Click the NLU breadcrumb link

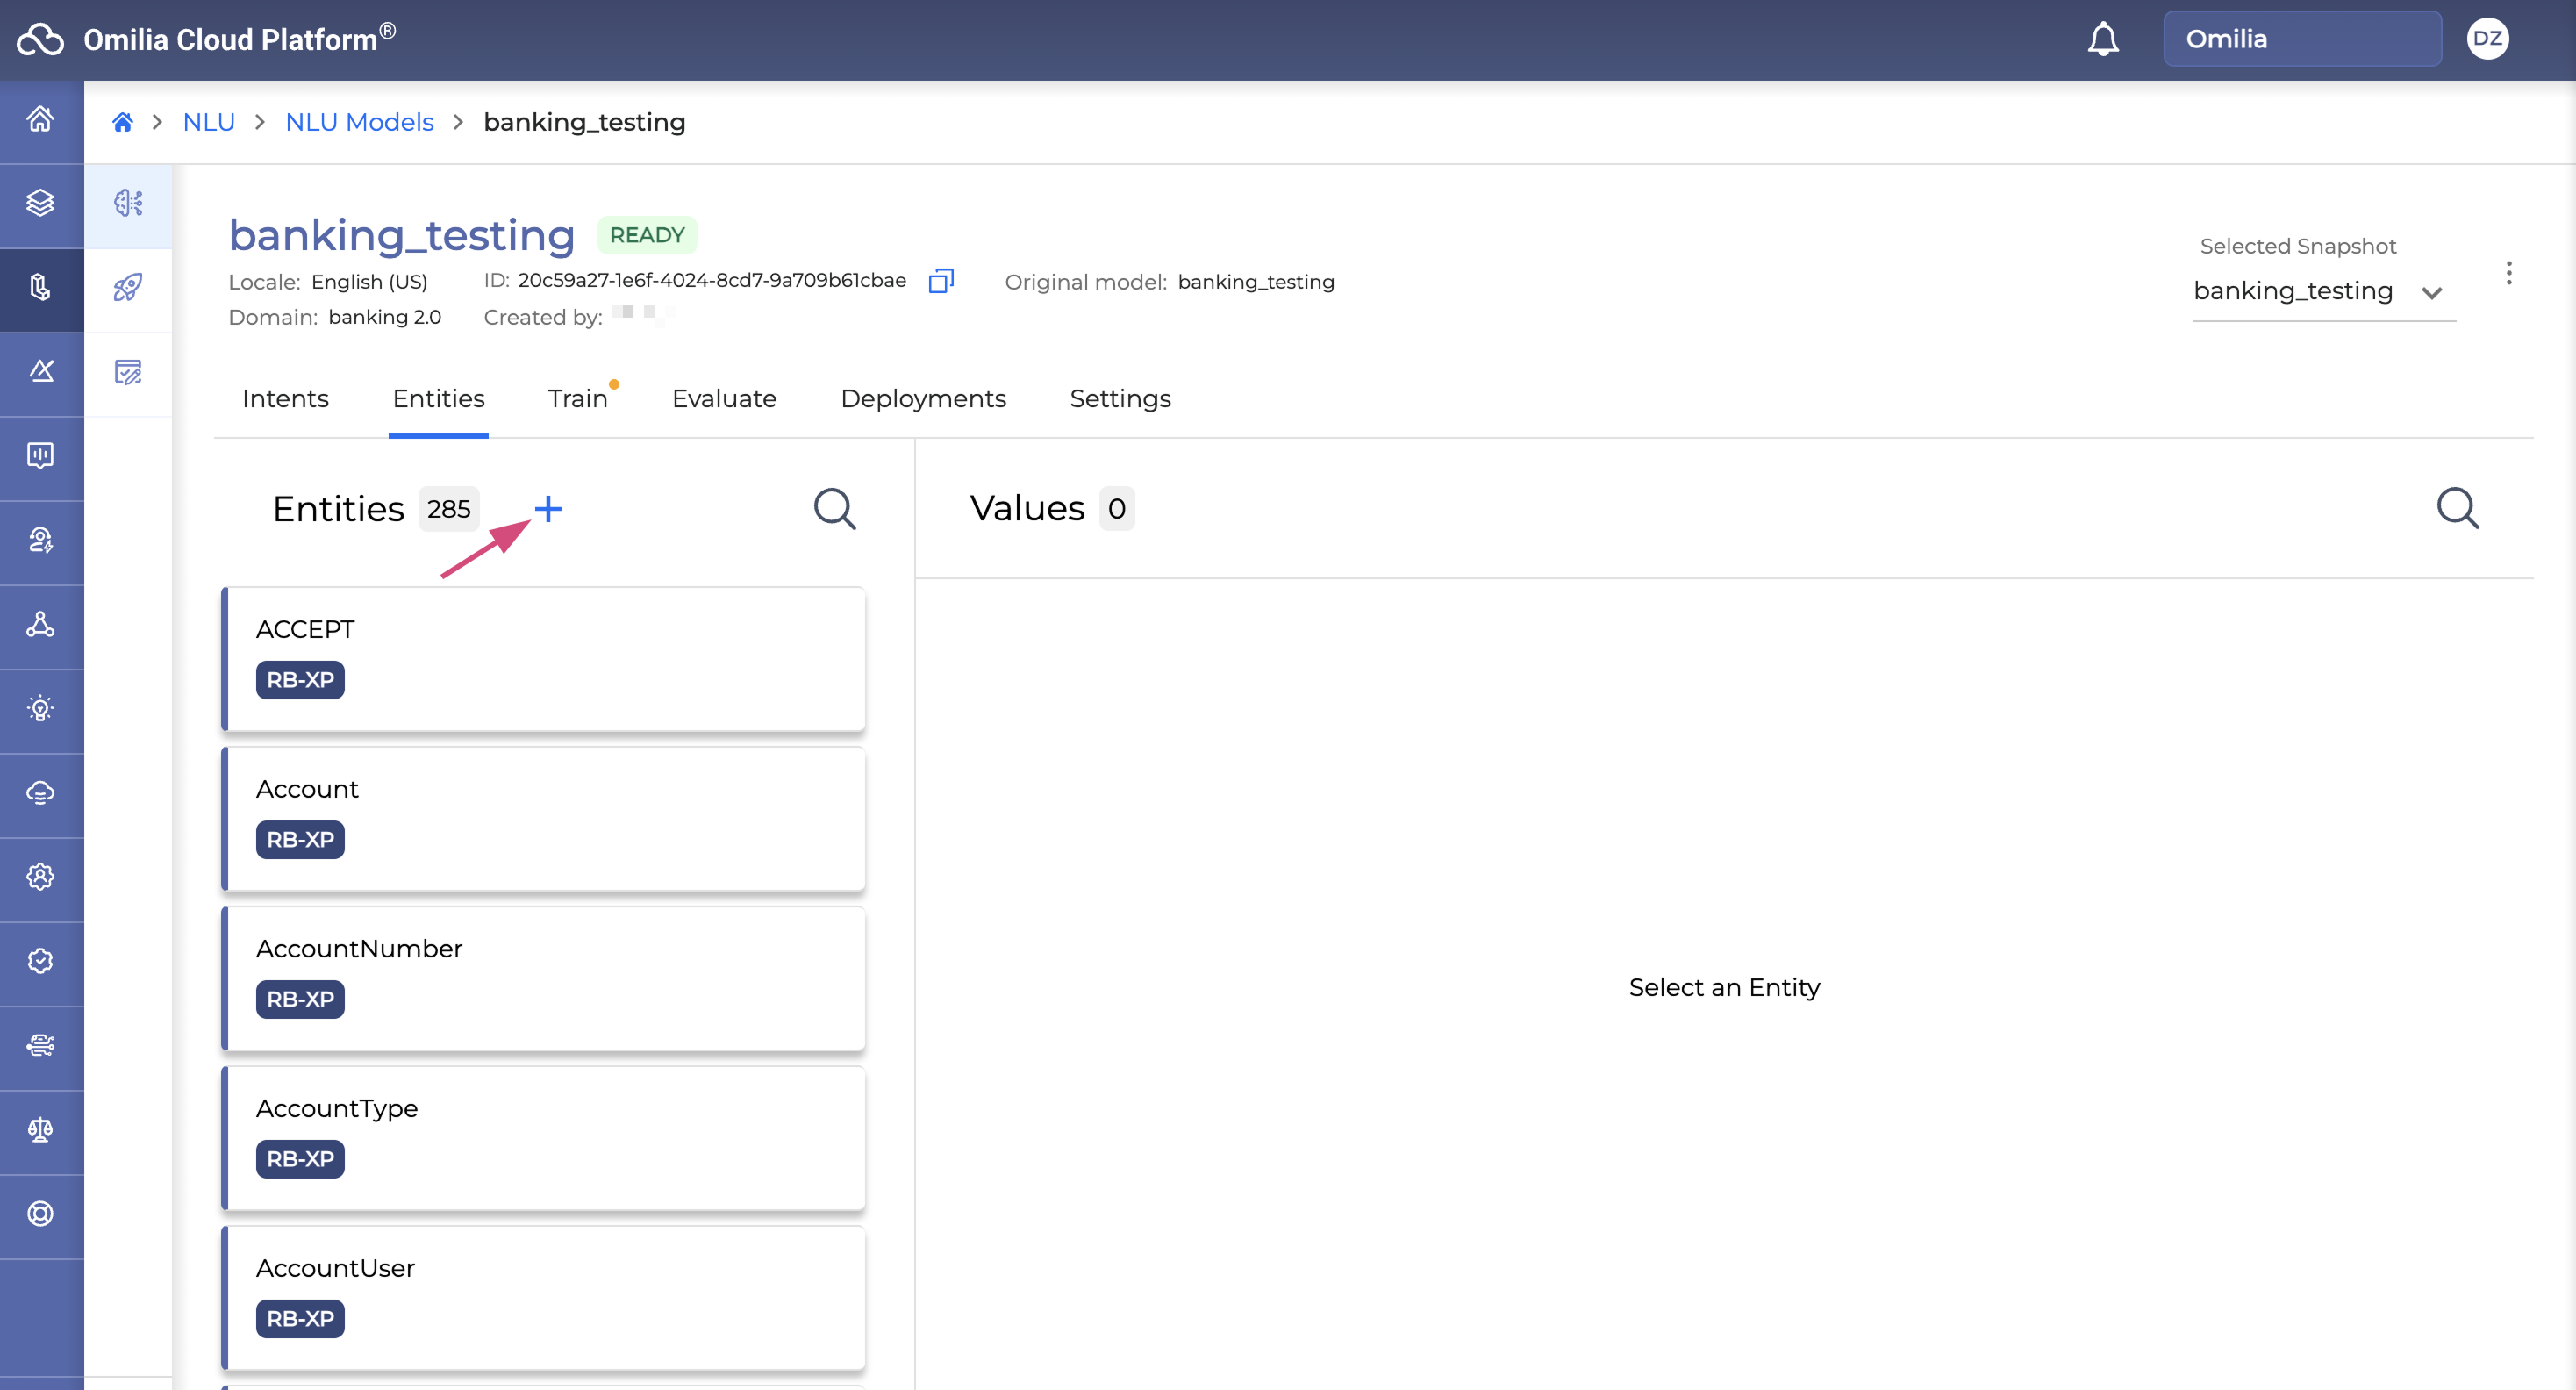pyautogui.click(x=208, y=122)
